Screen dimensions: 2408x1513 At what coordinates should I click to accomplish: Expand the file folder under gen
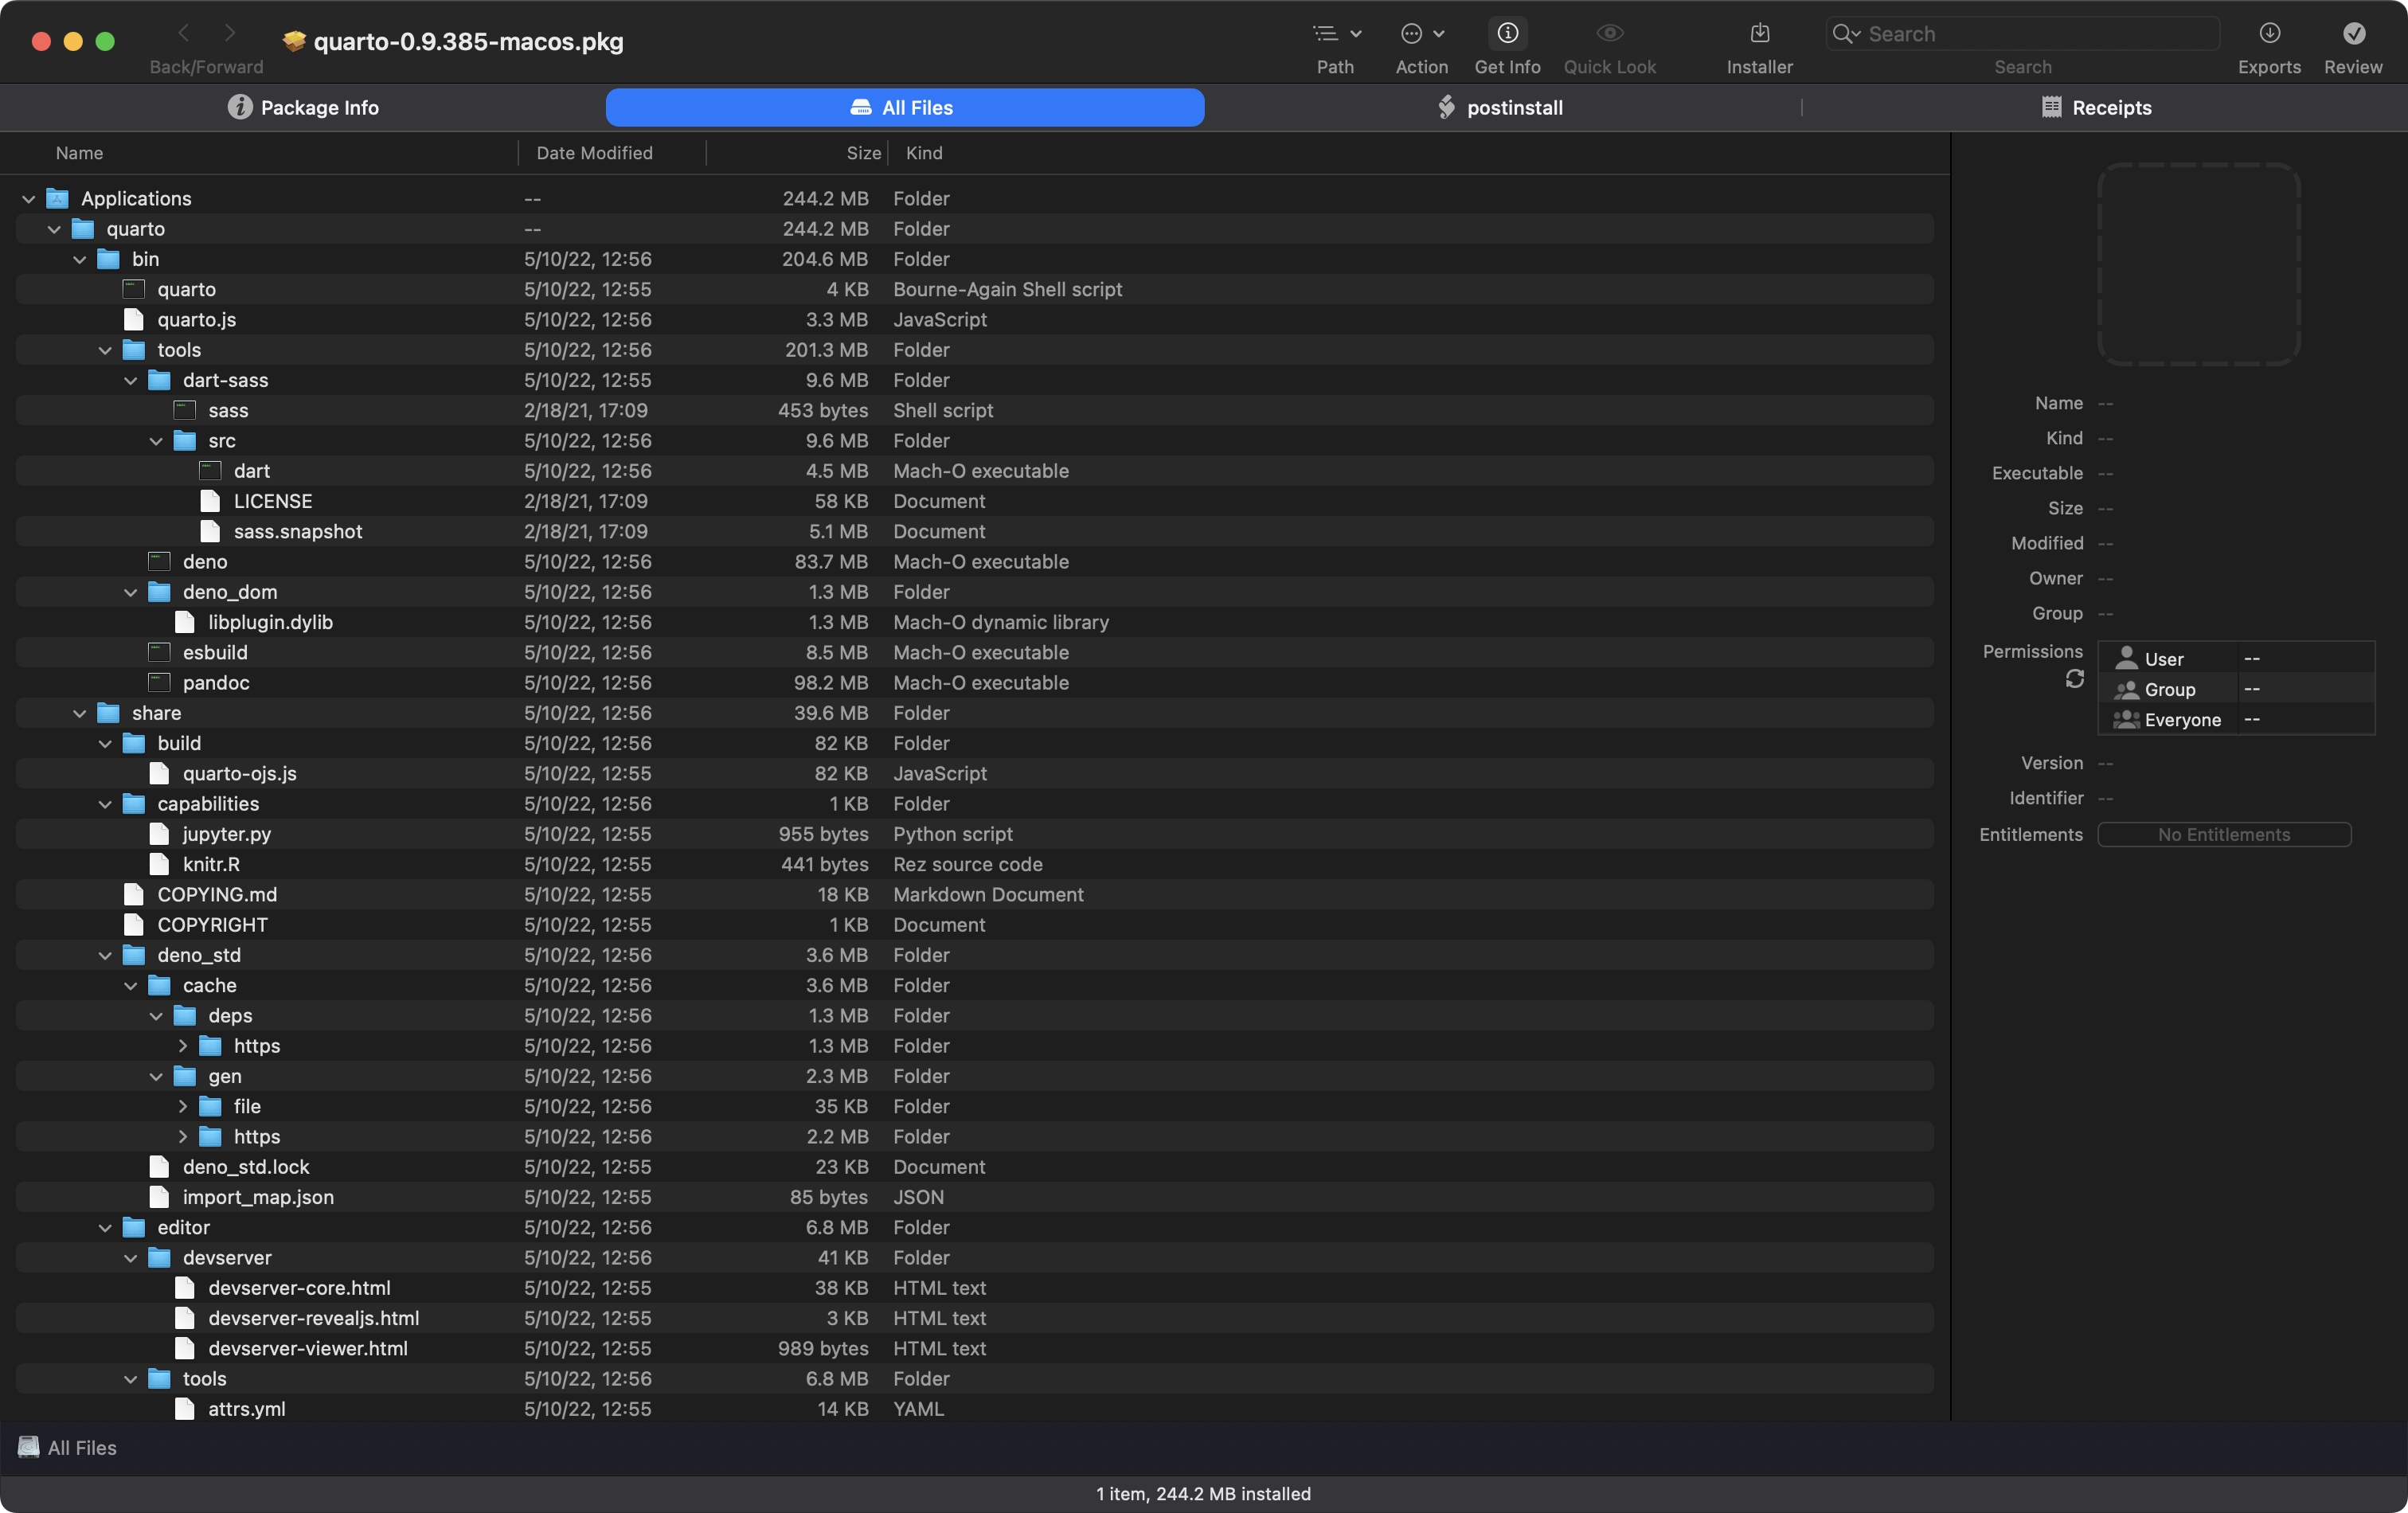click(x=183, y=1106)
